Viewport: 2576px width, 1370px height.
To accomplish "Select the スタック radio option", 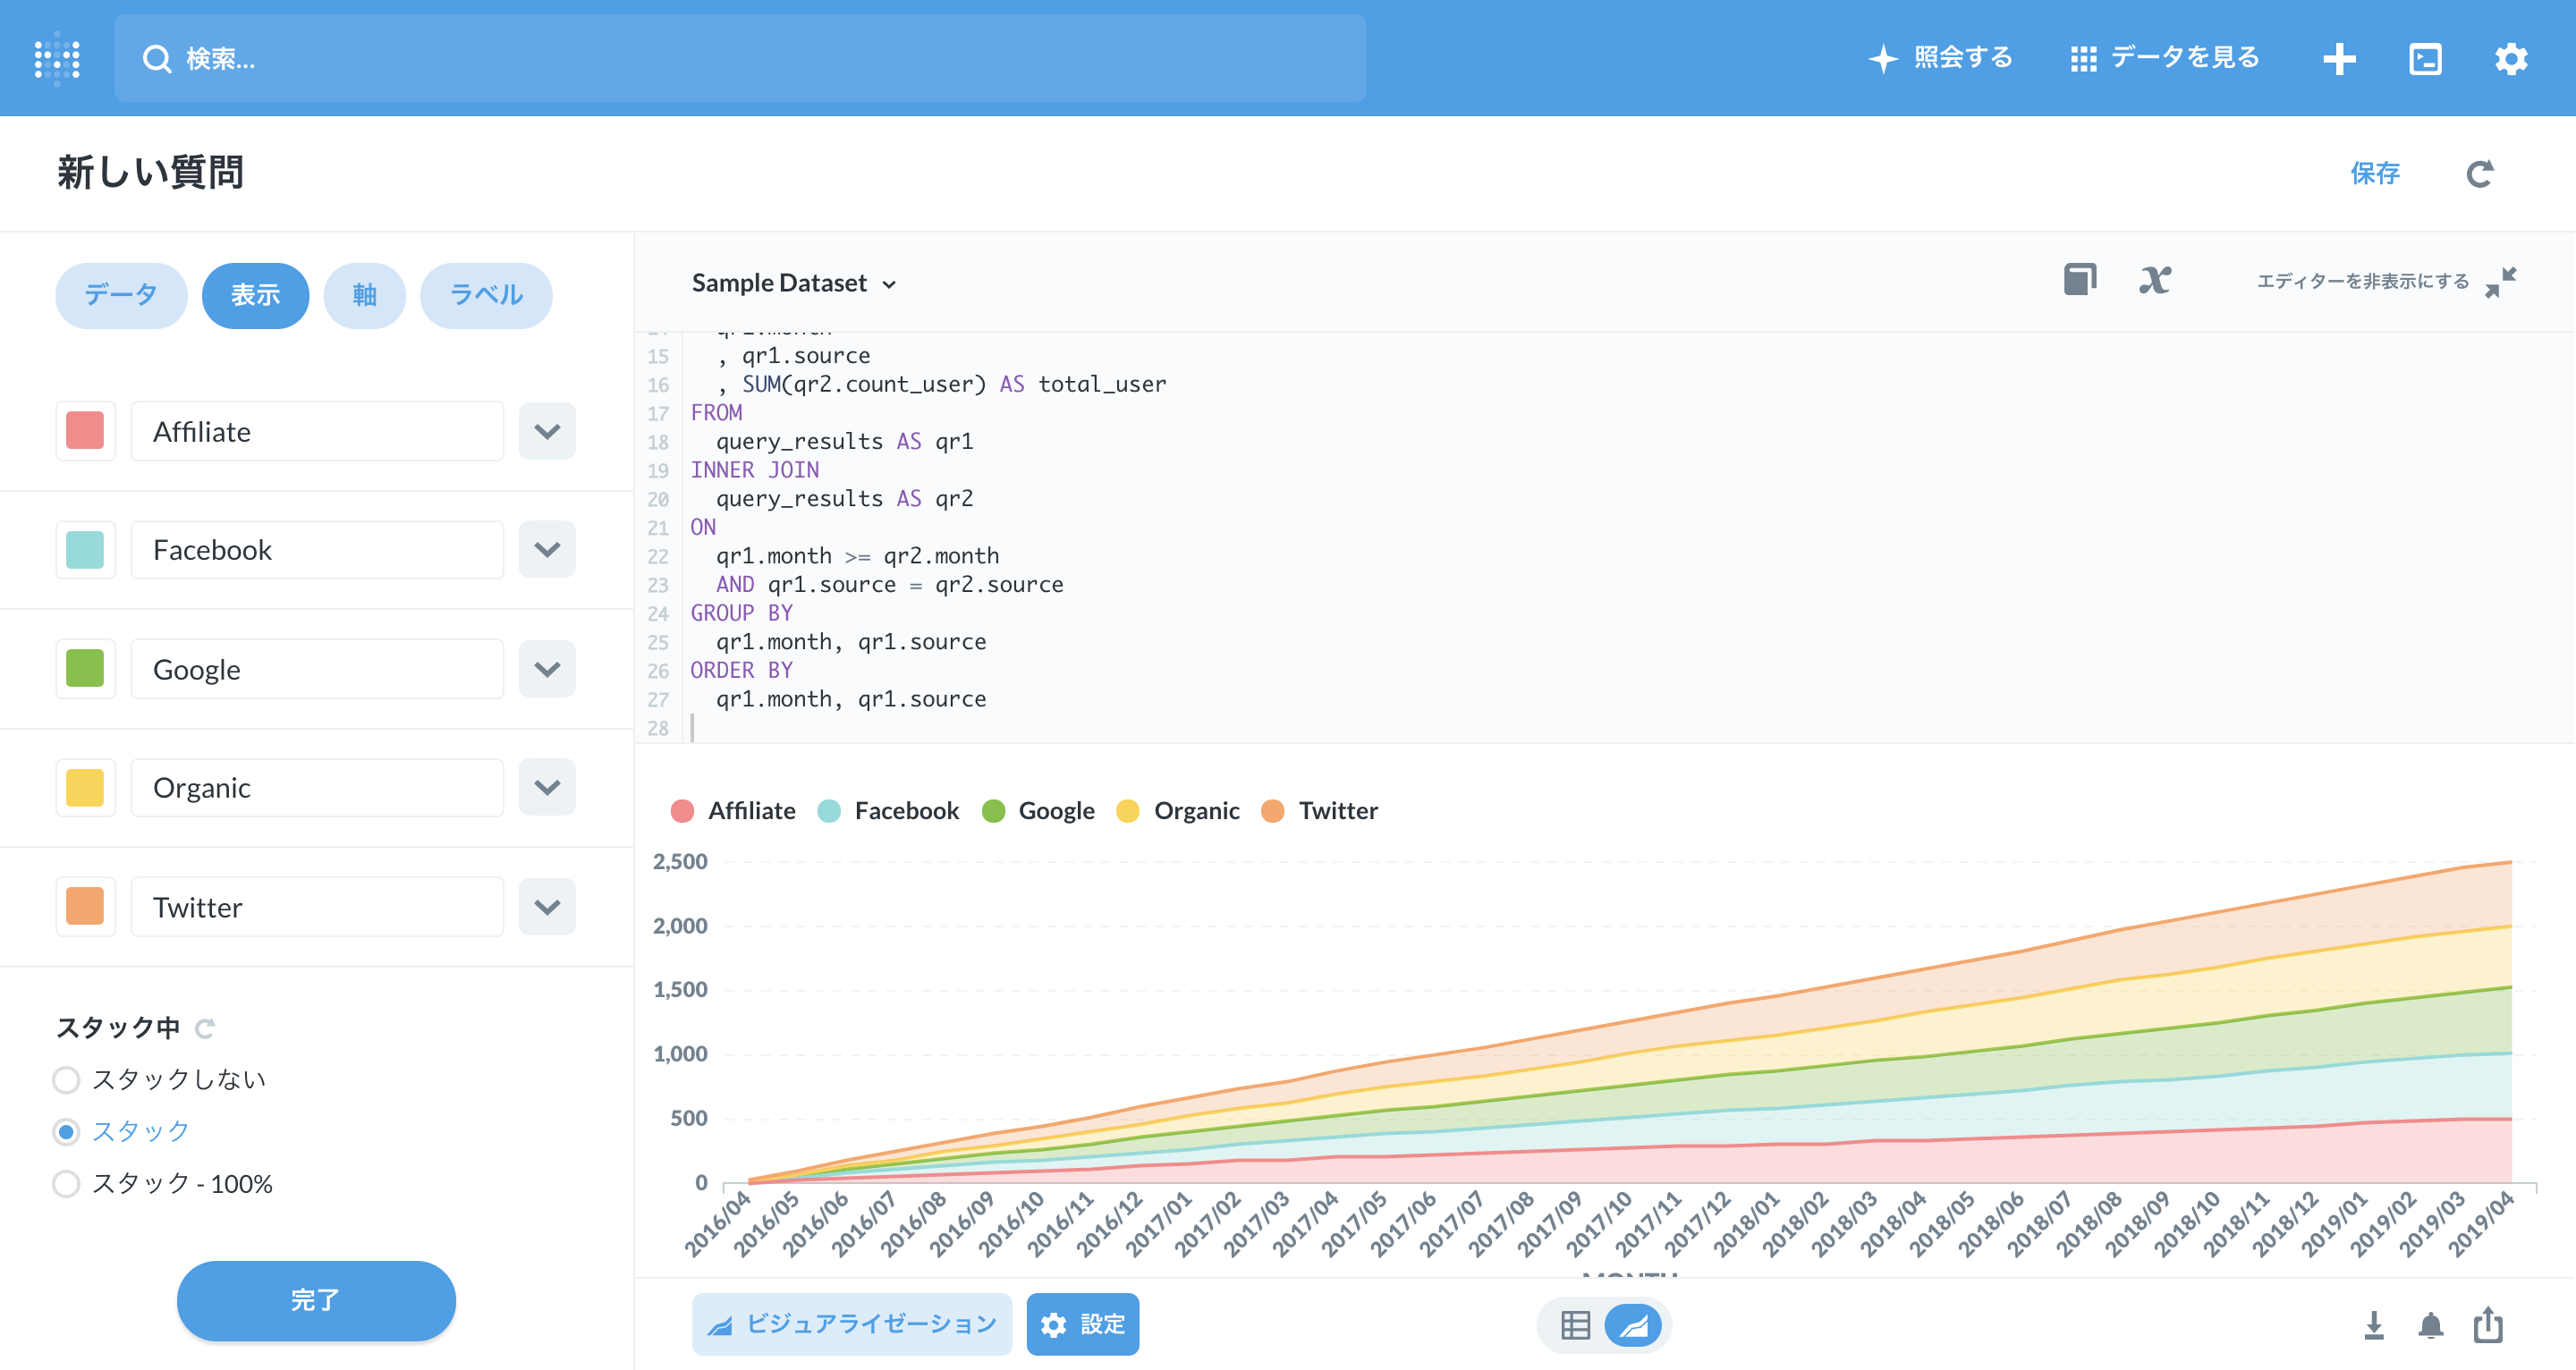I will [x=66, y=1132].
